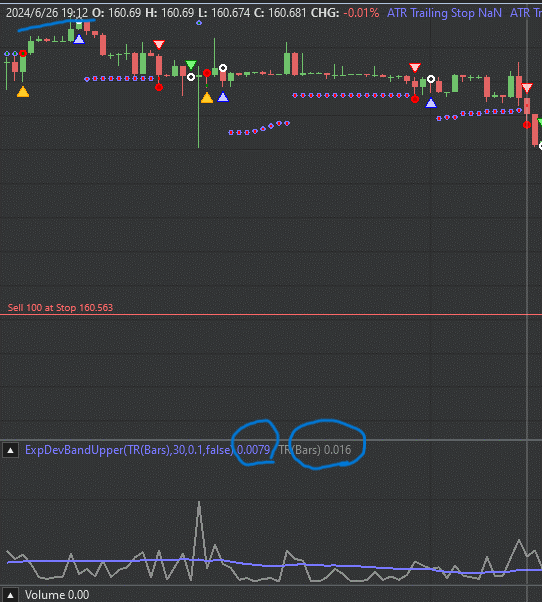
Task: Click white circle marker beneath the green down-triangle
Action: coord(191,77)
